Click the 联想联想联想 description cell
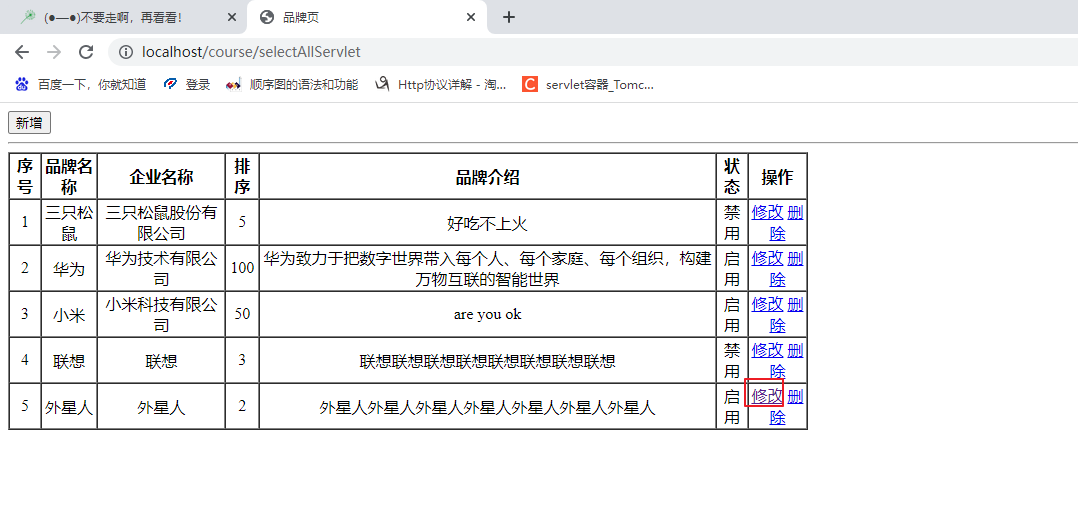 (x=487, y=360)
